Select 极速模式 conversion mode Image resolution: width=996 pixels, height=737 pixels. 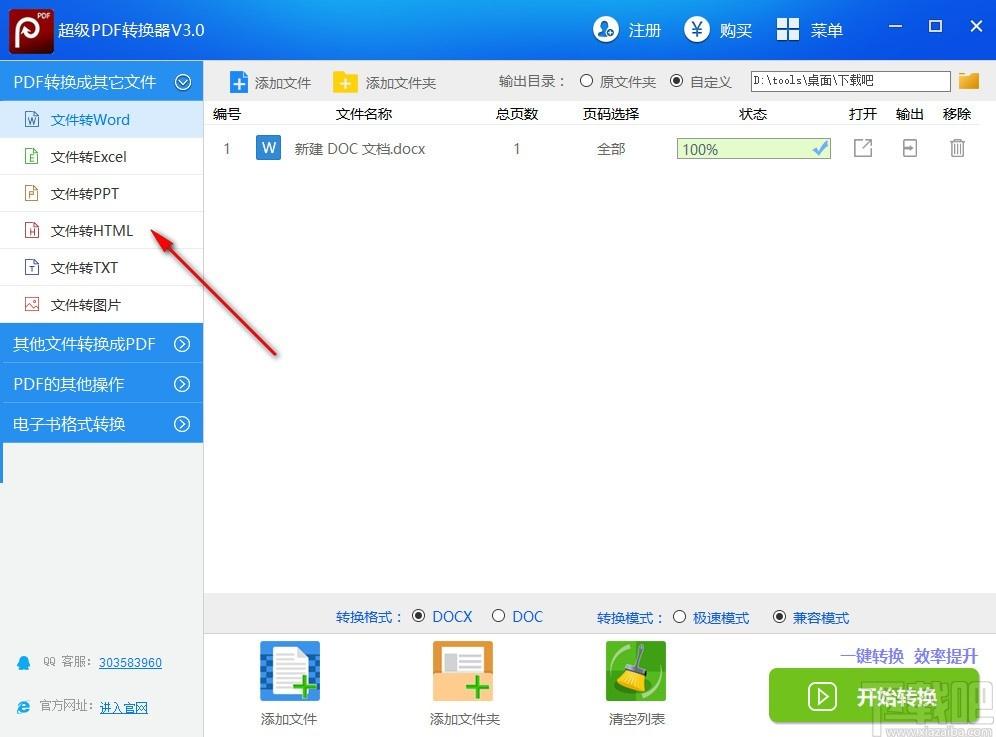(679, 616)
